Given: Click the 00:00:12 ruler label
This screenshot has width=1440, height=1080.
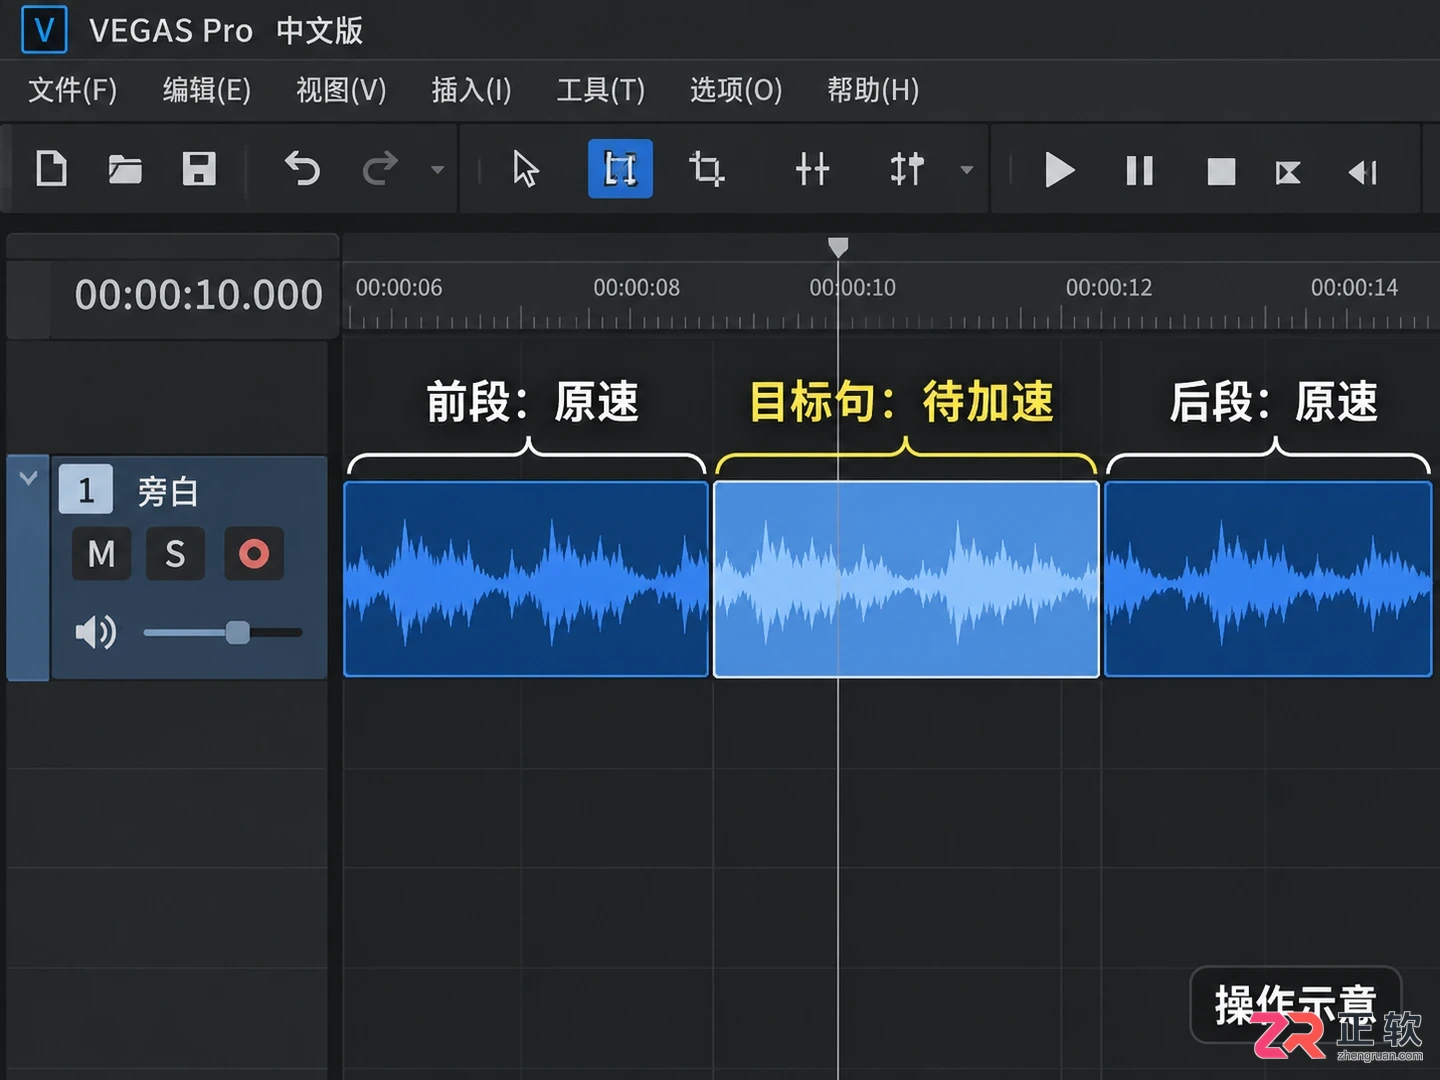Looking at the screenshot, I should [x=1109, y=288].
